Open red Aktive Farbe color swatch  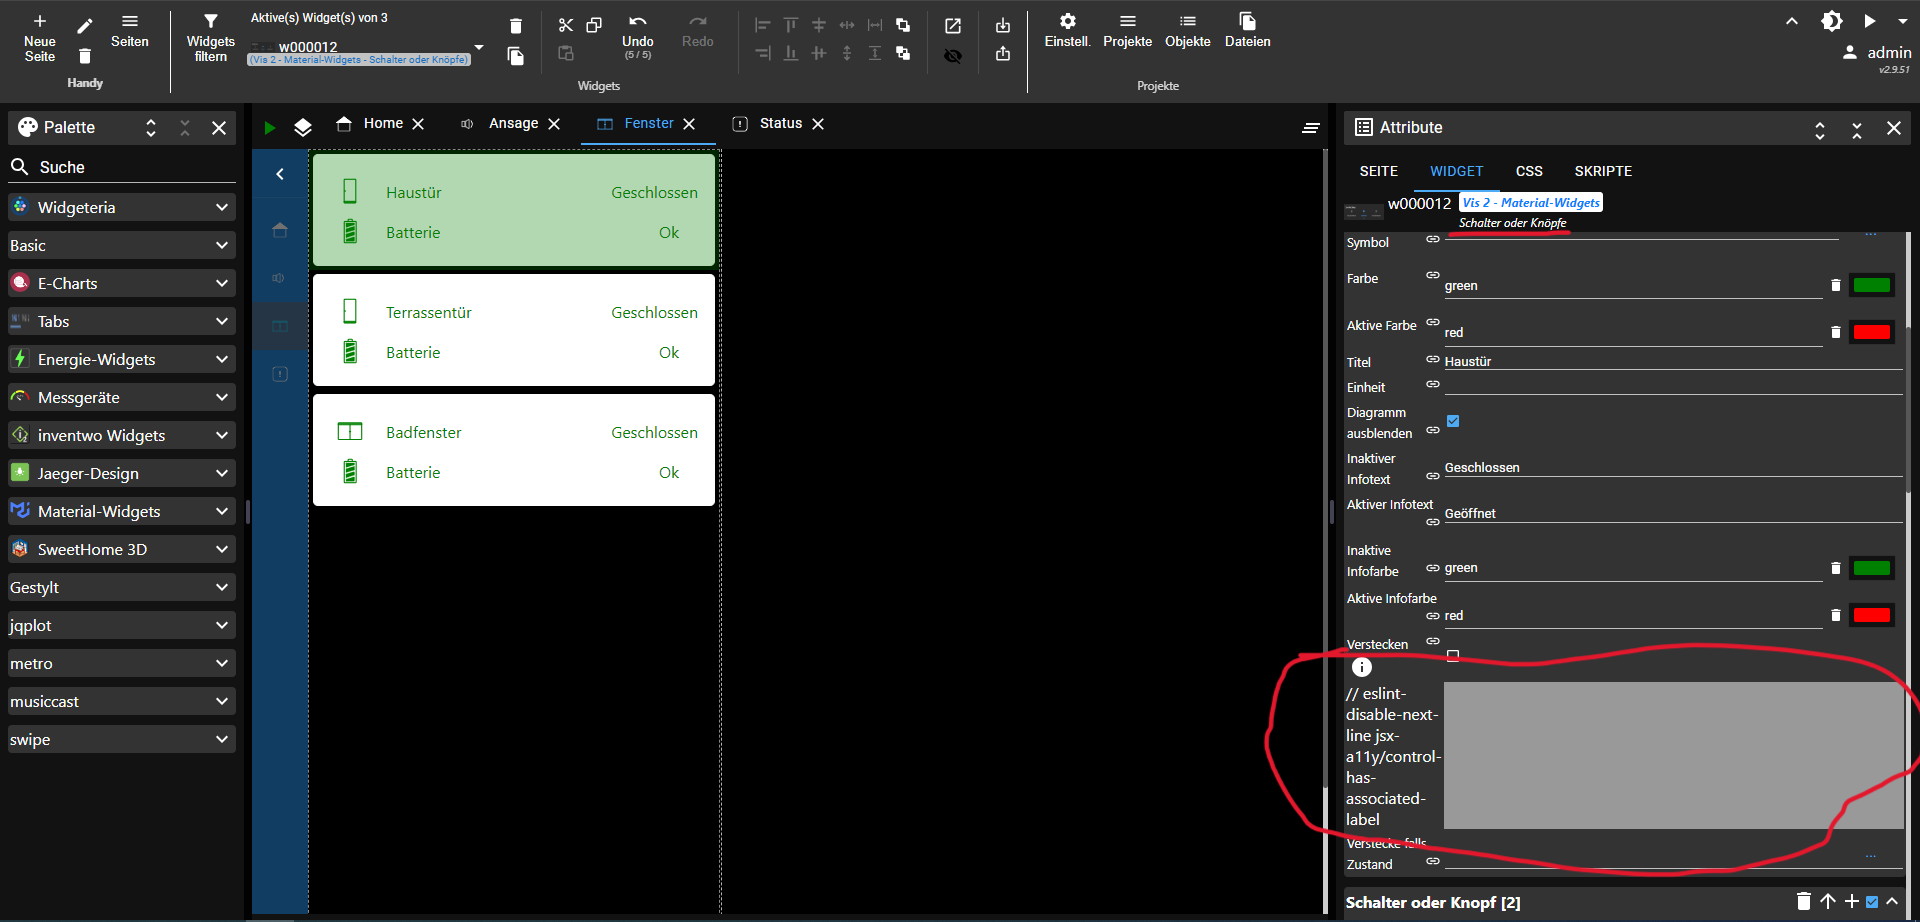point(1871,332)
